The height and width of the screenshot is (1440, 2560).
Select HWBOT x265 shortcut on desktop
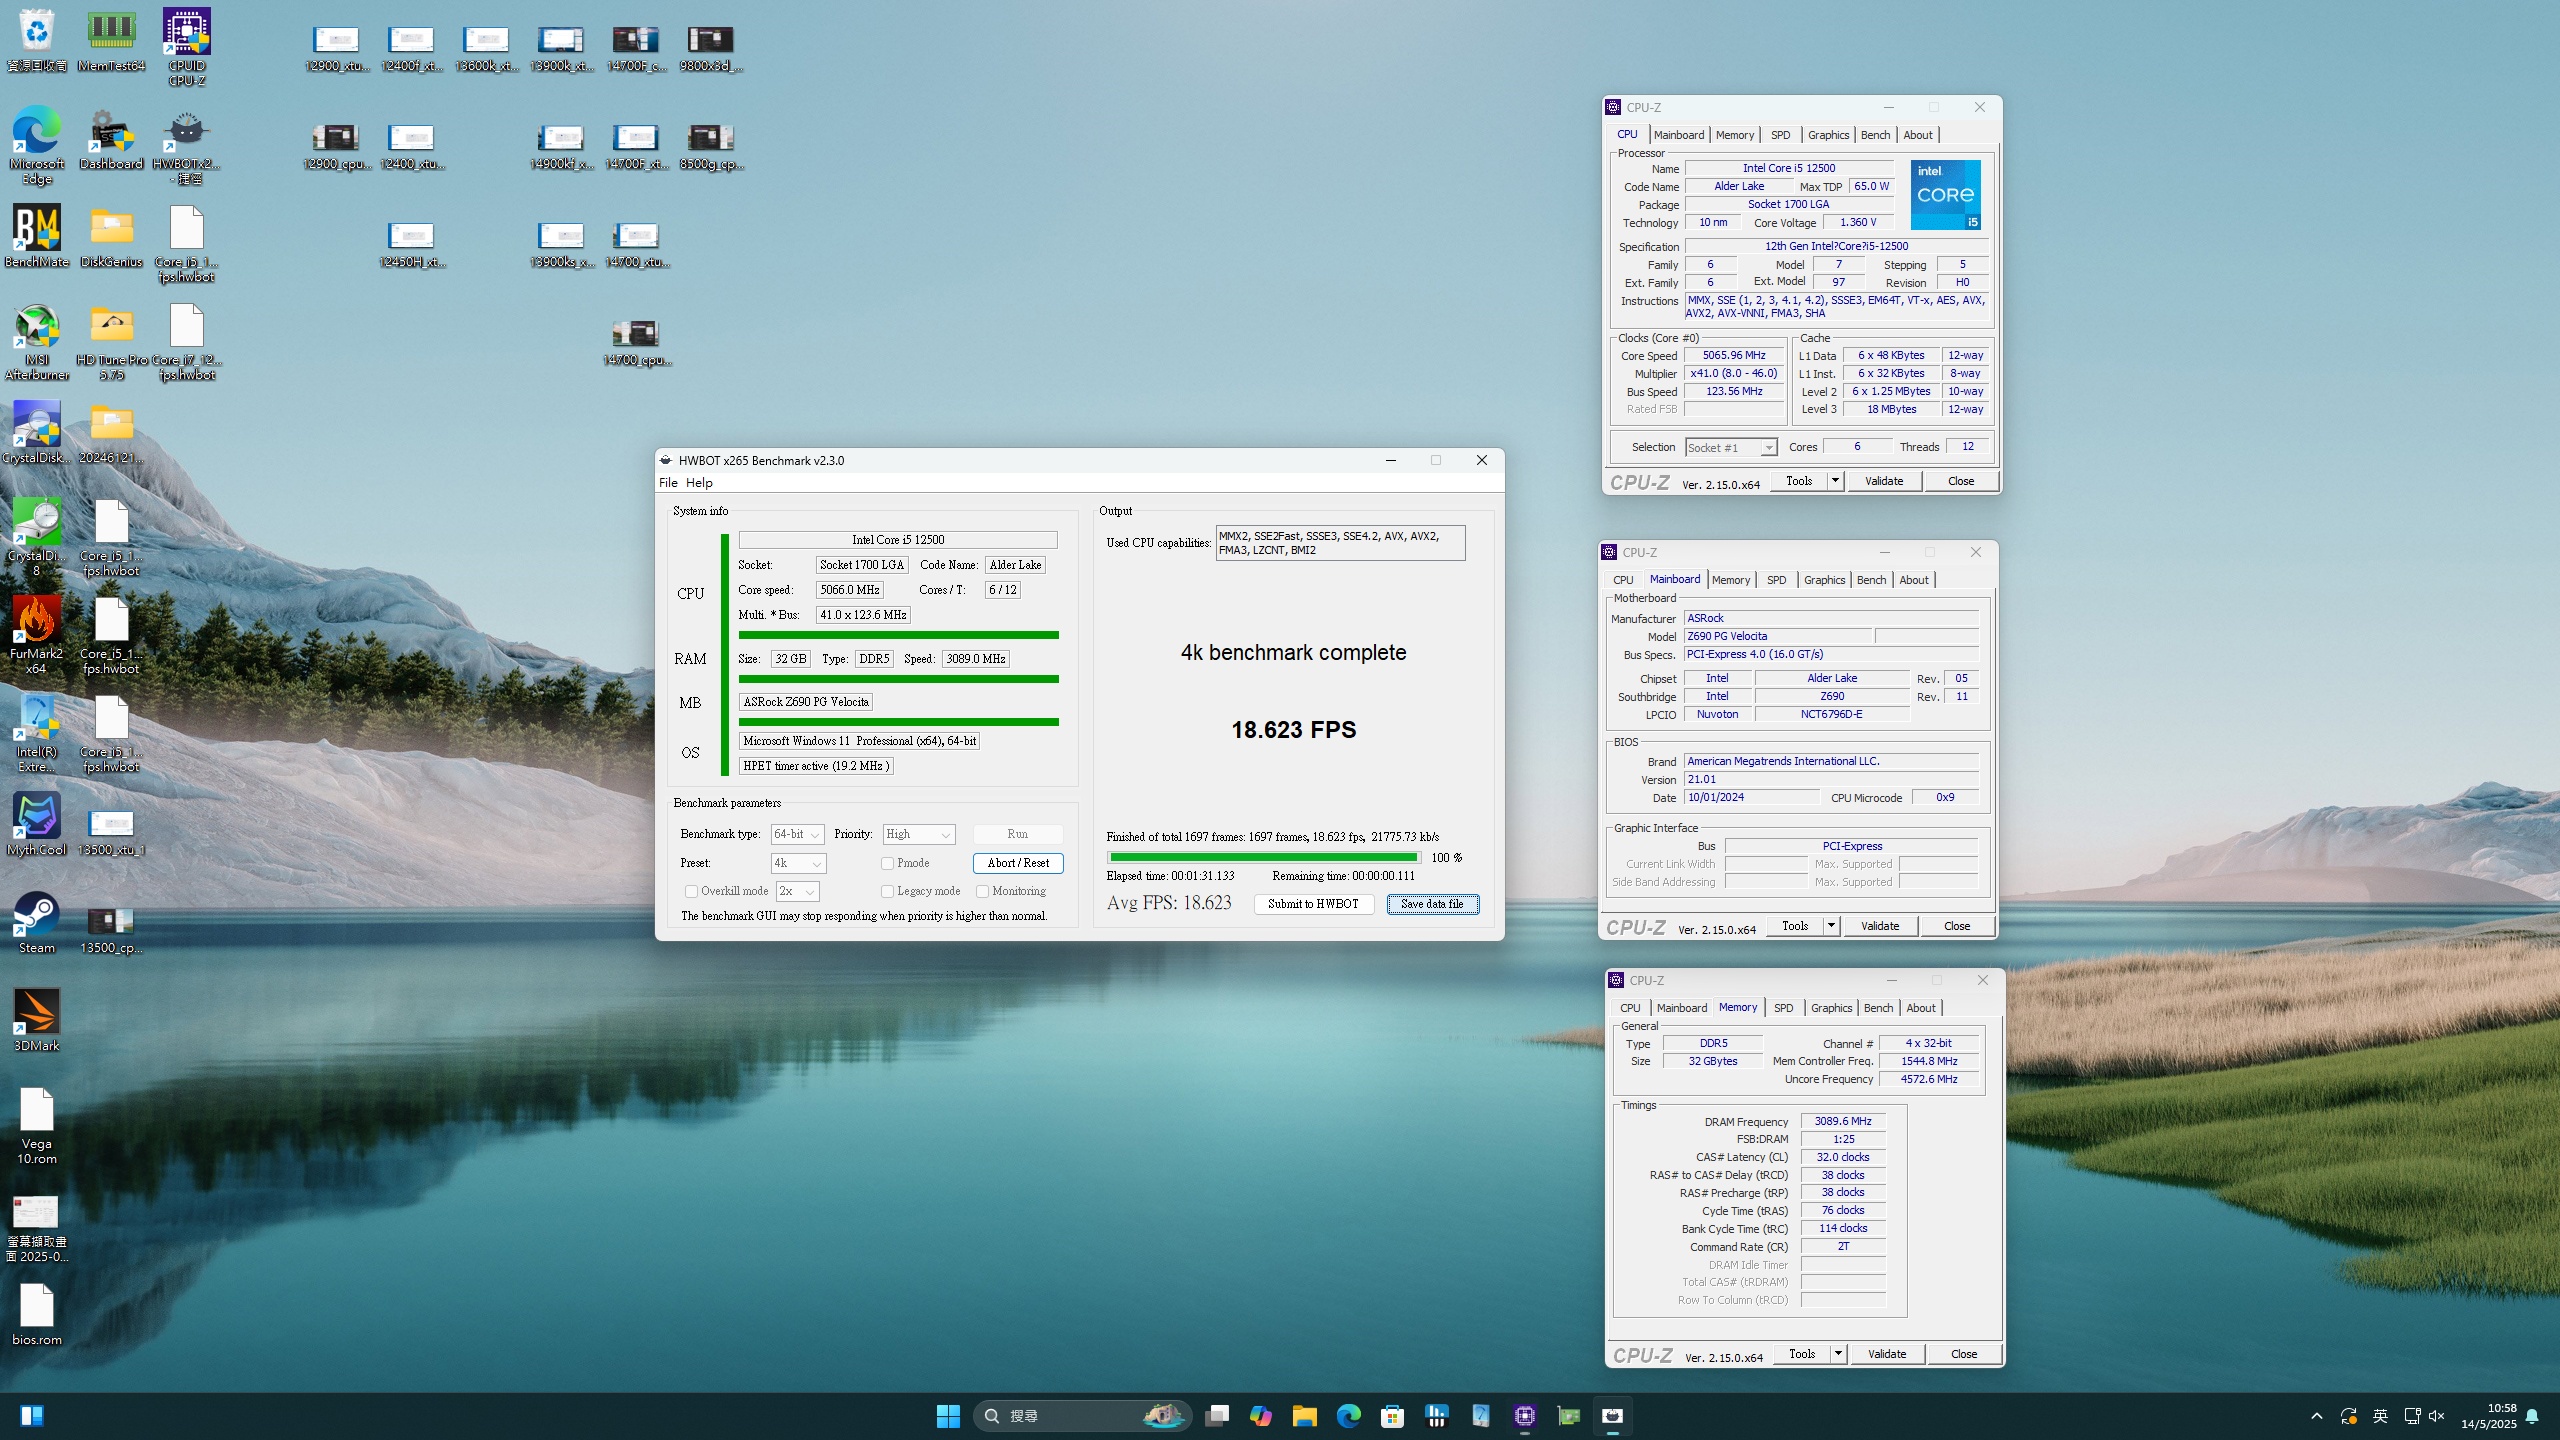pos(187,146)
